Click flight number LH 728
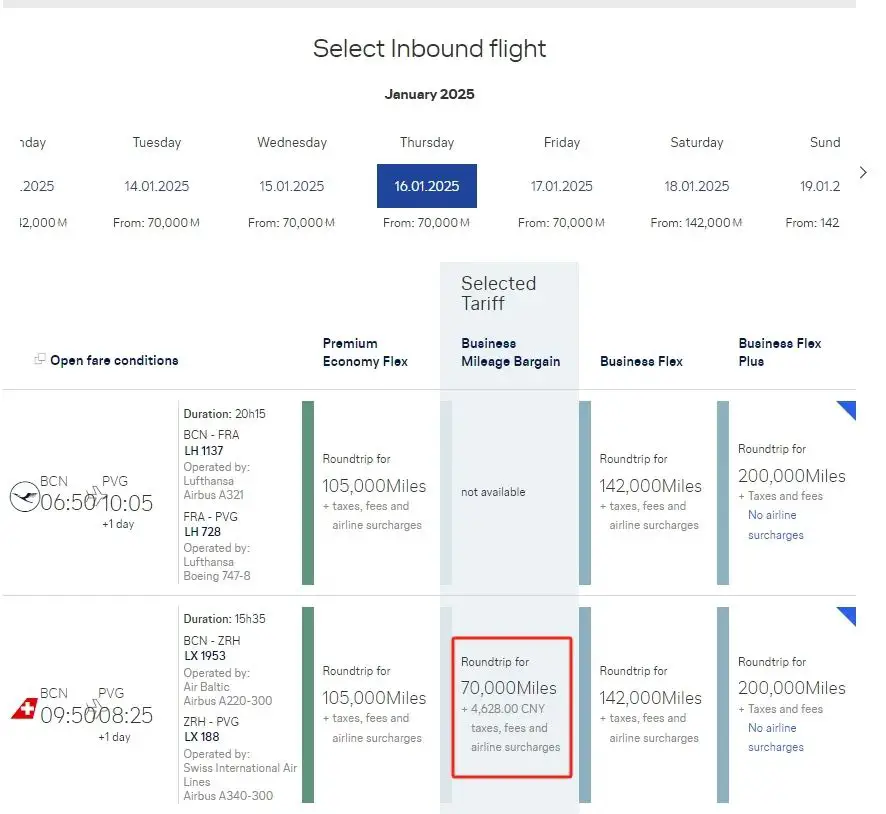Image resolution: width=886 pixels, height=814 pixels. 202,532
